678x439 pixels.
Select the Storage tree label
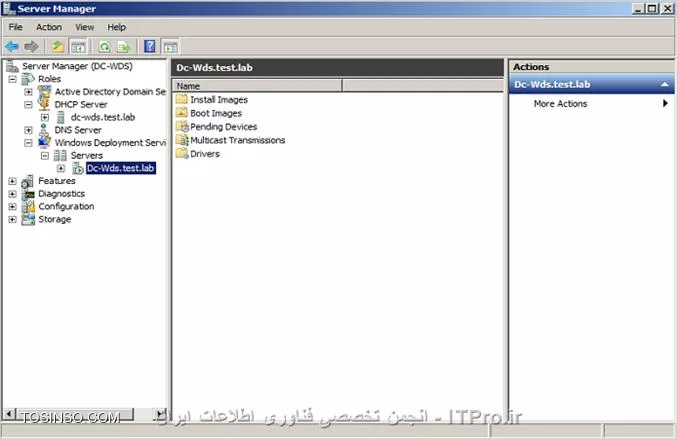coord(54,219)
